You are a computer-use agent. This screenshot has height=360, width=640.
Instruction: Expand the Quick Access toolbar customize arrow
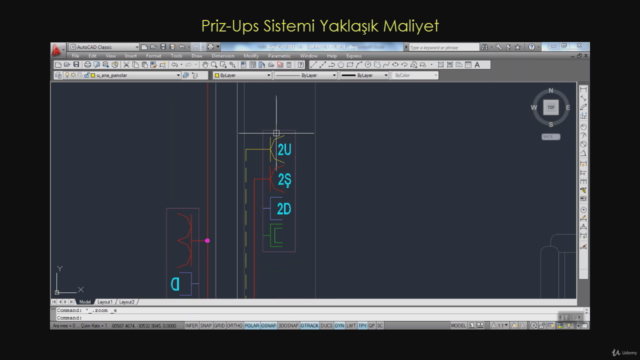tap(218, 47)
